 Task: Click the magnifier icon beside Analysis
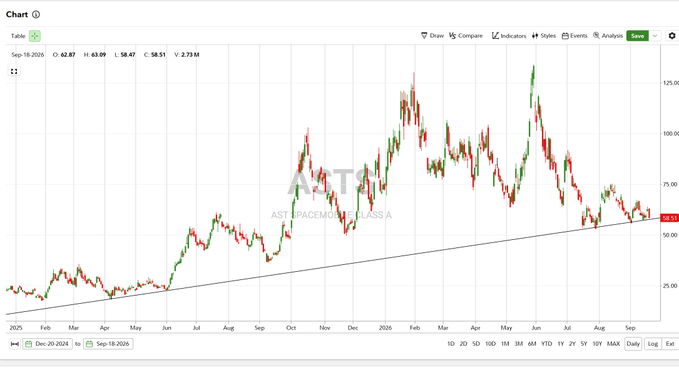coord(596,35)
